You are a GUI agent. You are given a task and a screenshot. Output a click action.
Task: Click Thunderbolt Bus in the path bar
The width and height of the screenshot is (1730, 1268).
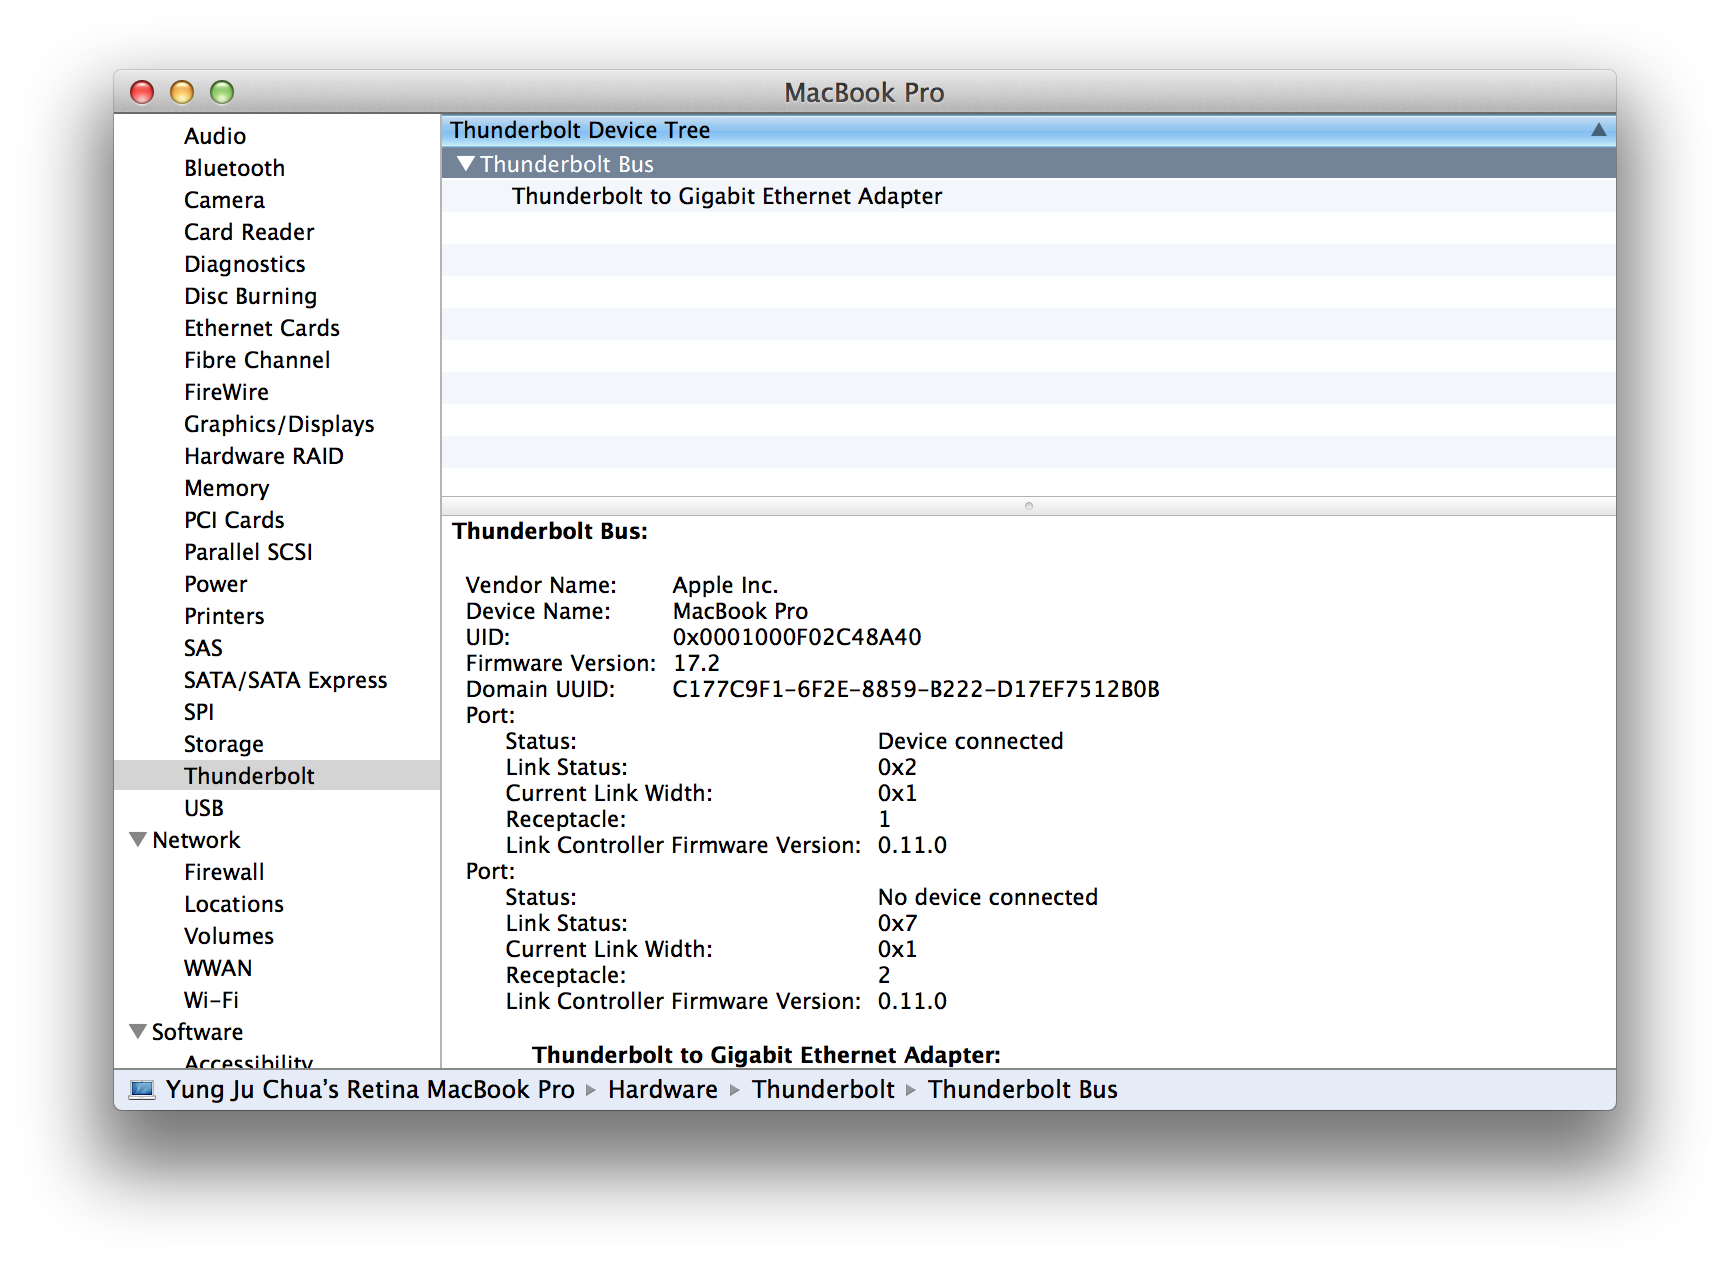pos(1022,1089)
